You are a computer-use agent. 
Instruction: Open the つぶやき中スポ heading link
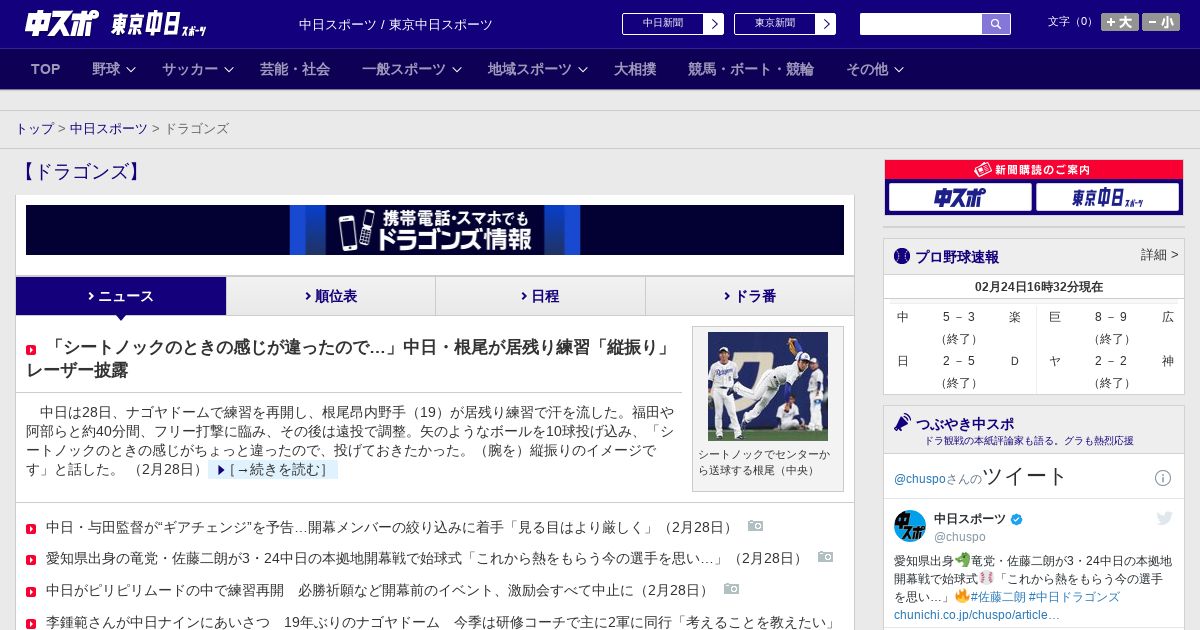965,423
